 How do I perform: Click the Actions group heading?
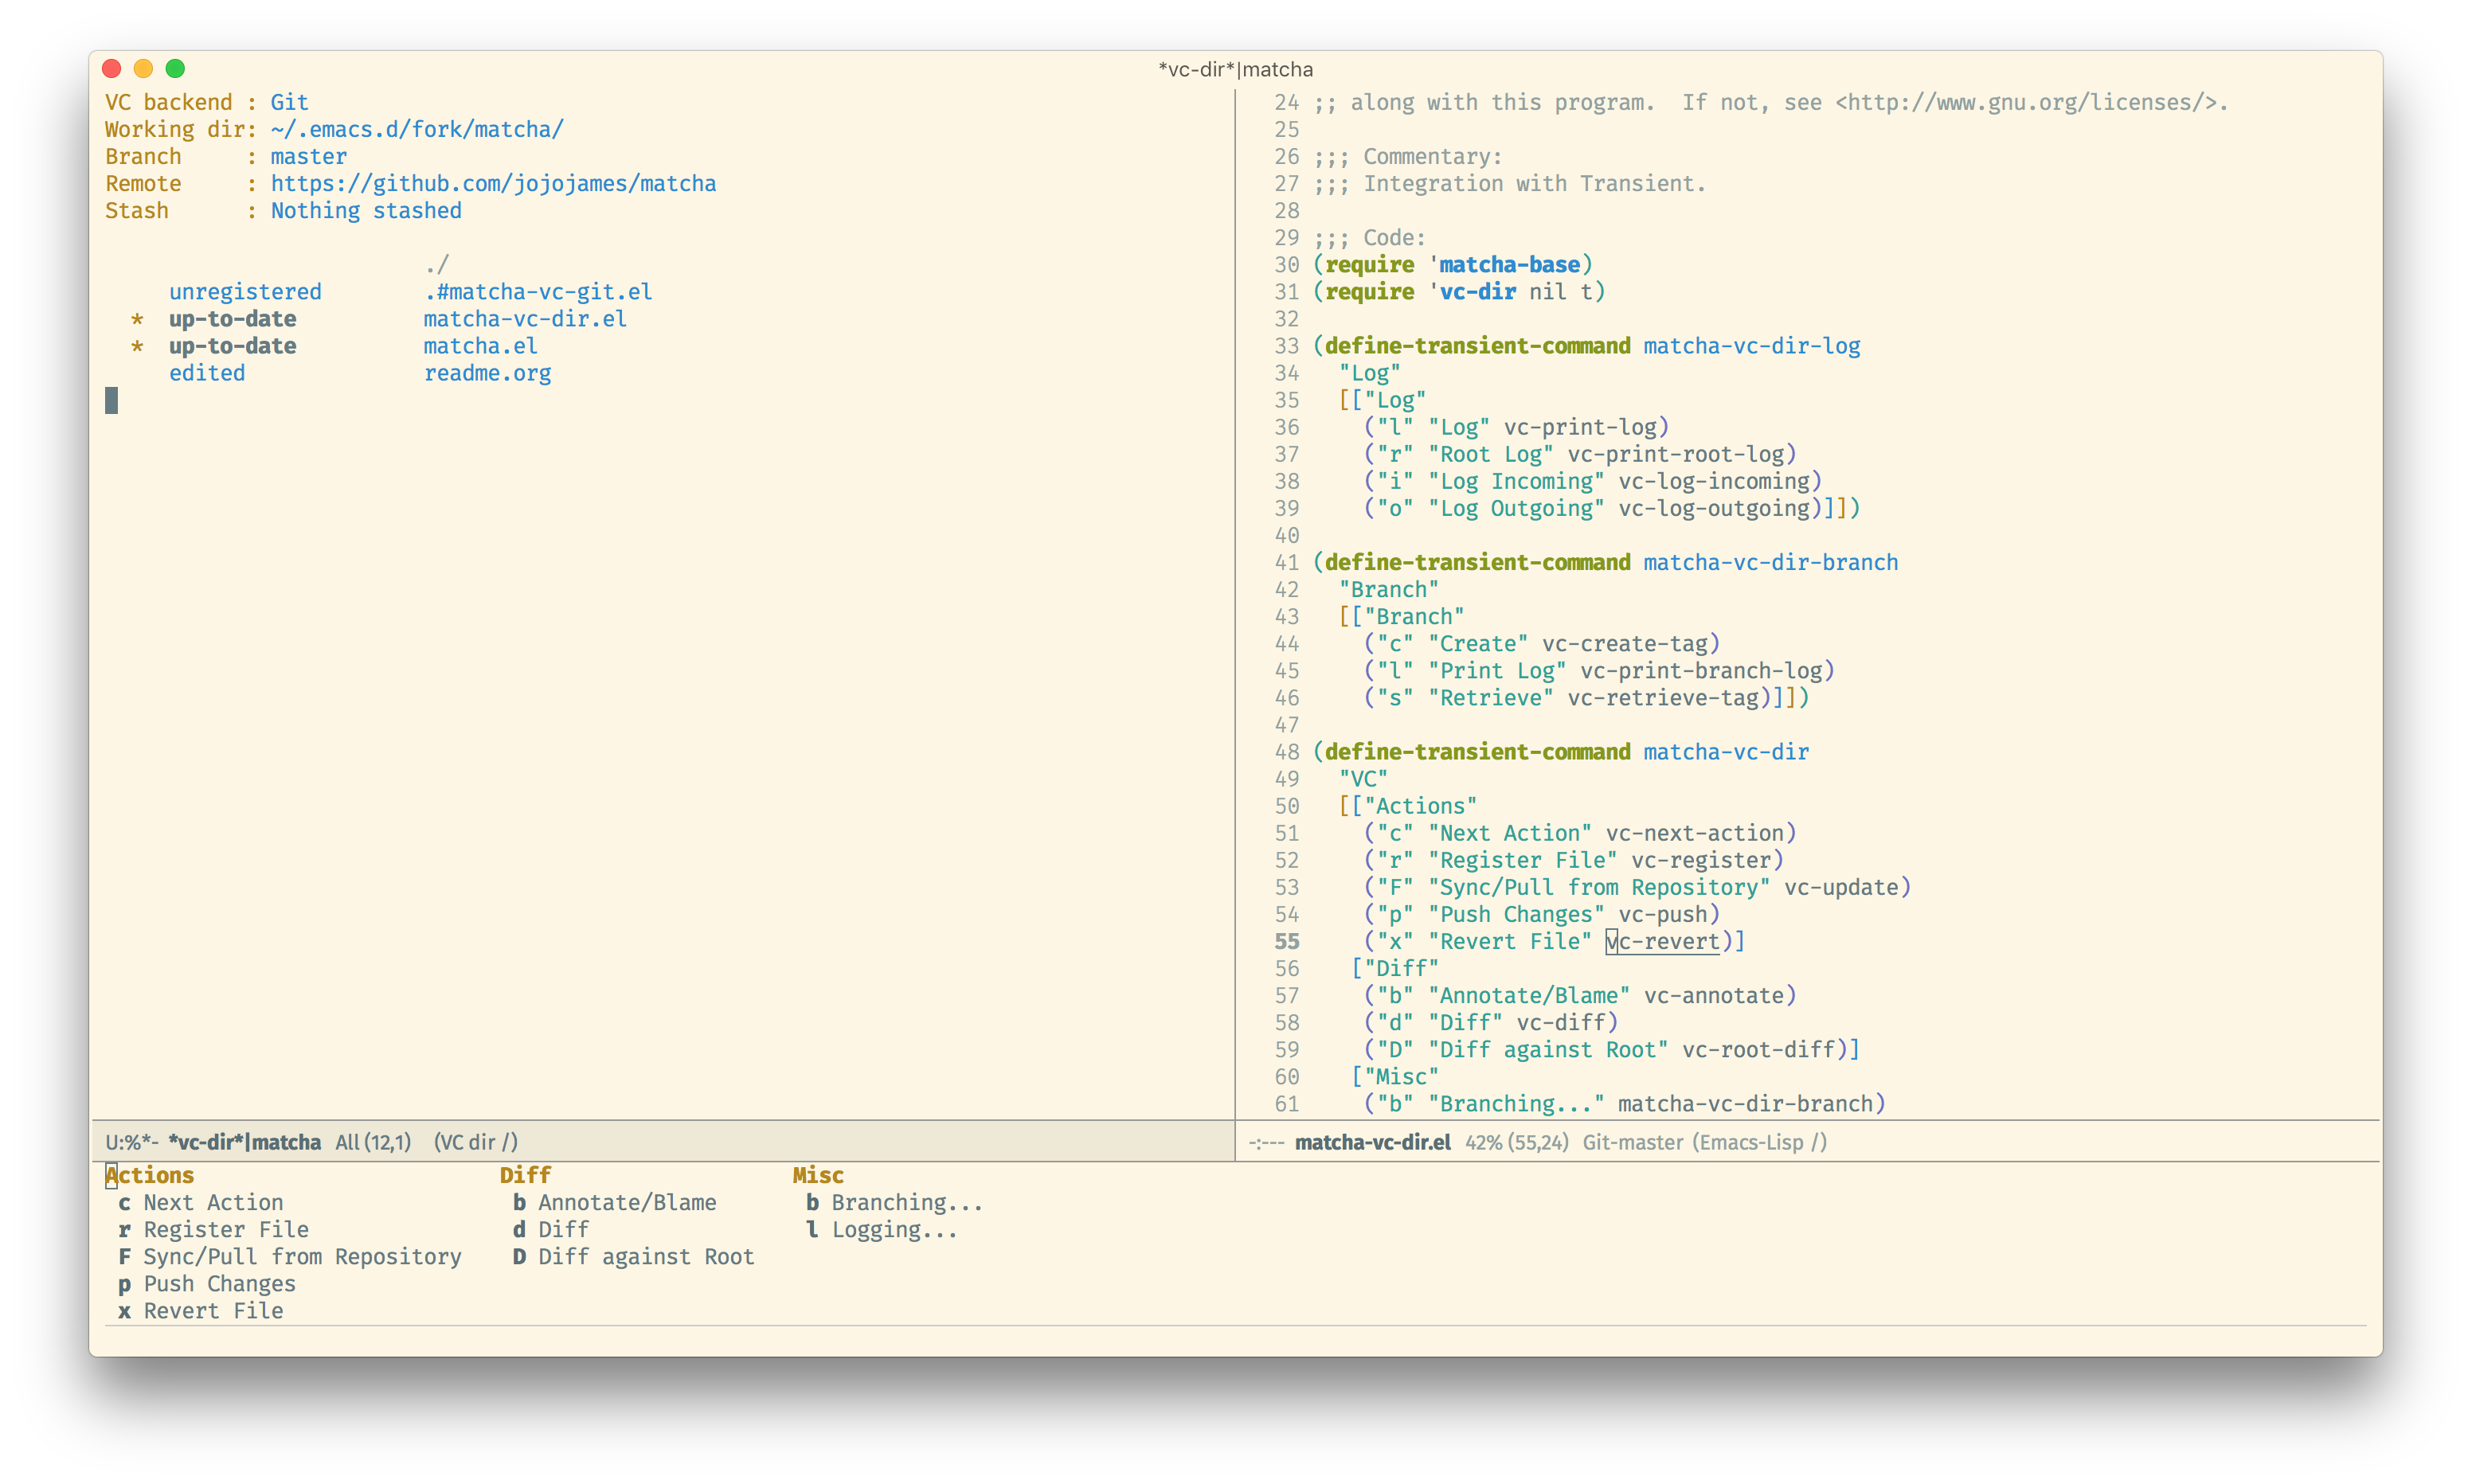coord(150,1176)
